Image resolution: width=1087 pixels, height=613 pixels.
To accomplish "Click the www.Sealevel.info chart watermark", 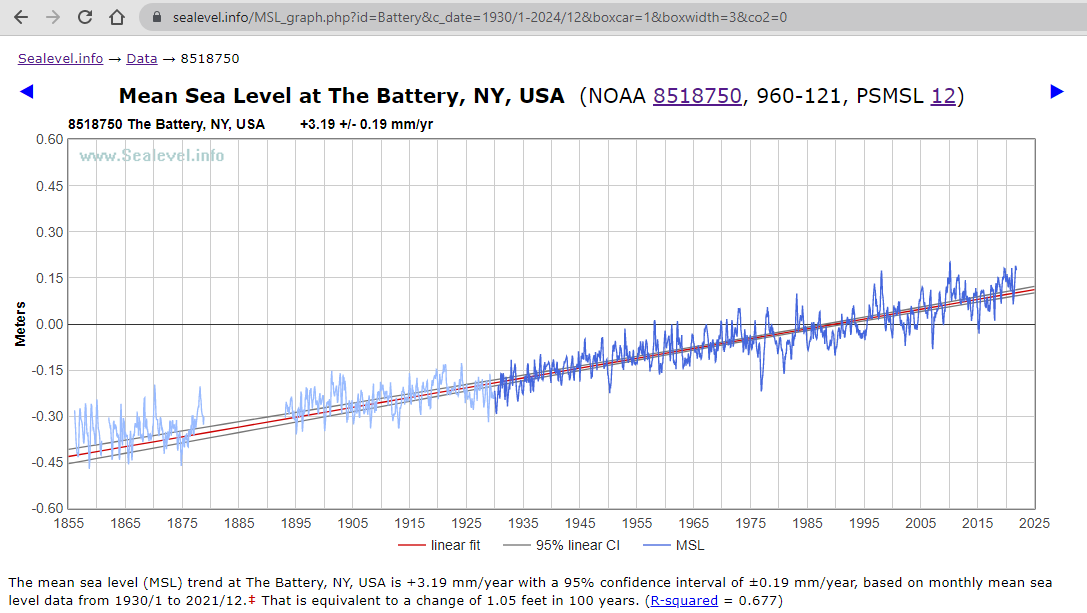I will pos(152,155).
